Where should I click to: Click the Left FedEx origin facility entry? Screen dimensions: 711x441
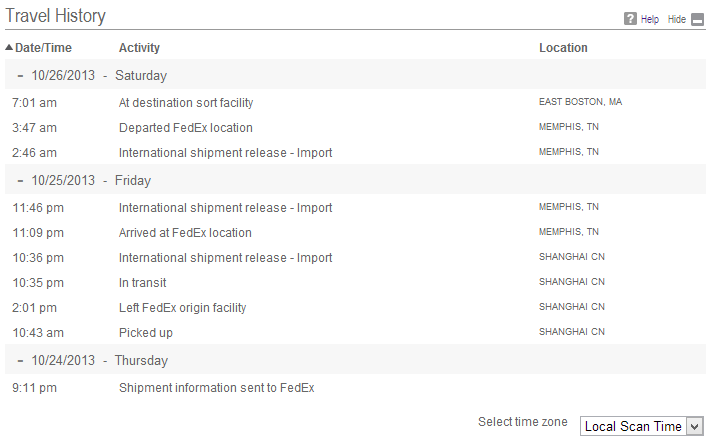coord(182,308)
